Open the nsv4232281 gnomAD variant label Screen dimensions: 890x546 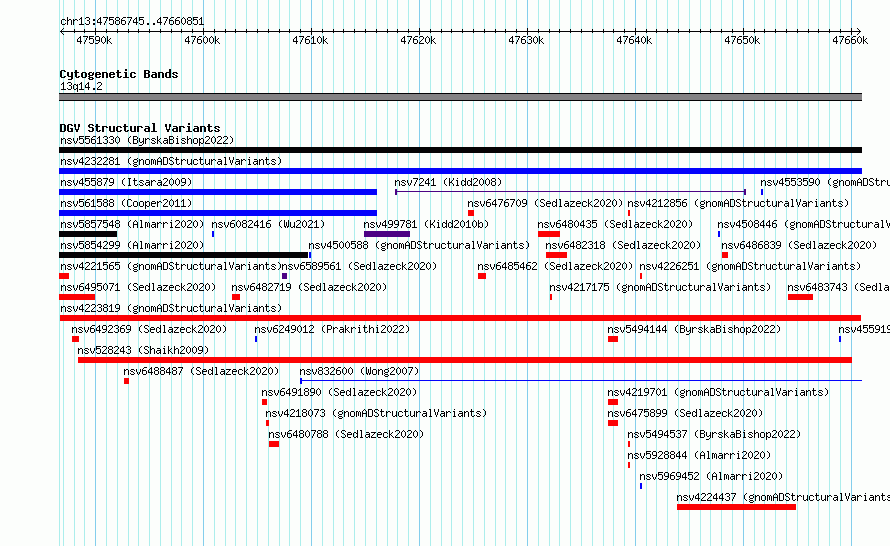[x=171, y=161]
